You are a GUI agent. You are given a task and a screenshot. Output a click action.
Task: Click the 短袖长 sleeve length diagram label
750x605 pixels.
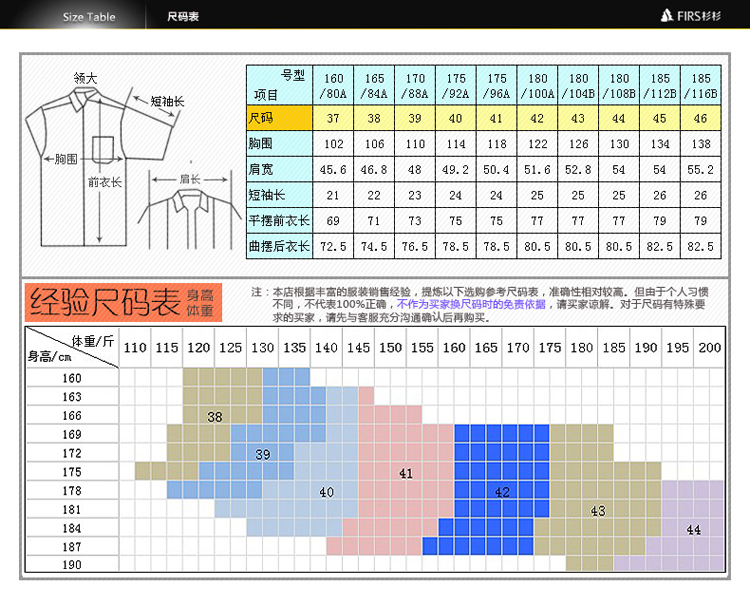[x=167, y=101]
